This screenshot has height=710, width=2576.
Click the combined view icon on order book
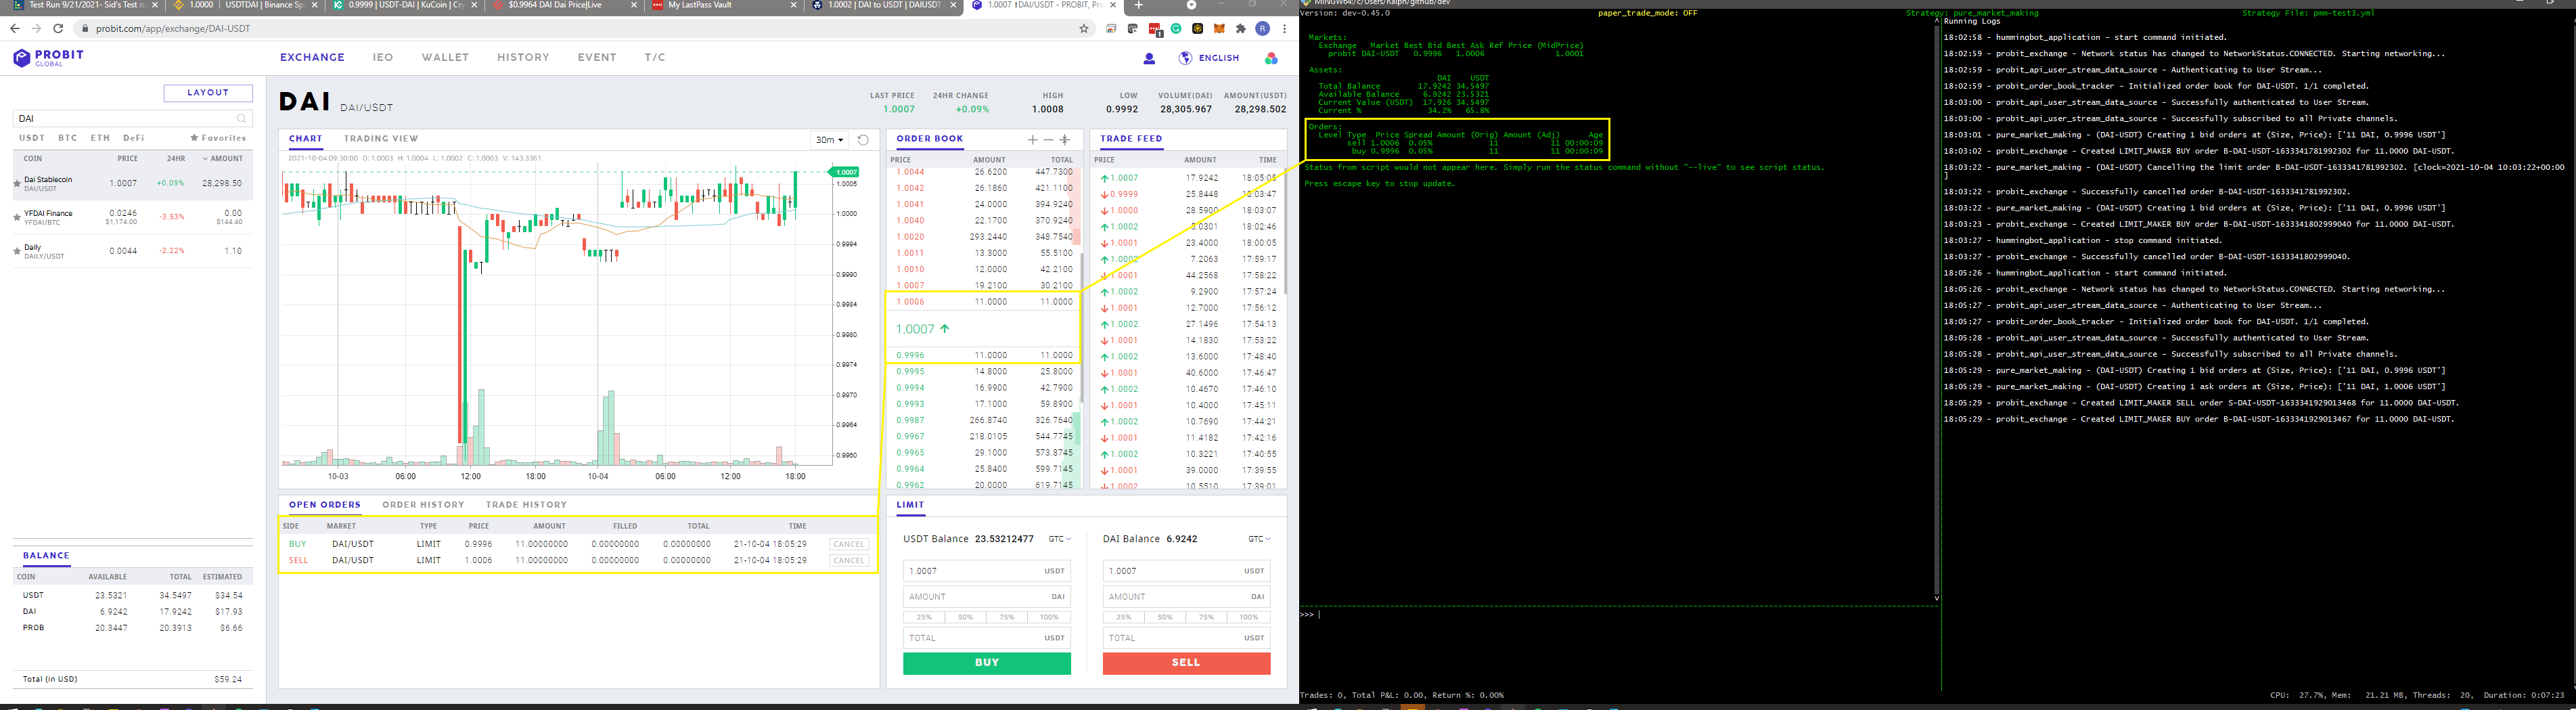point(1065,140)
